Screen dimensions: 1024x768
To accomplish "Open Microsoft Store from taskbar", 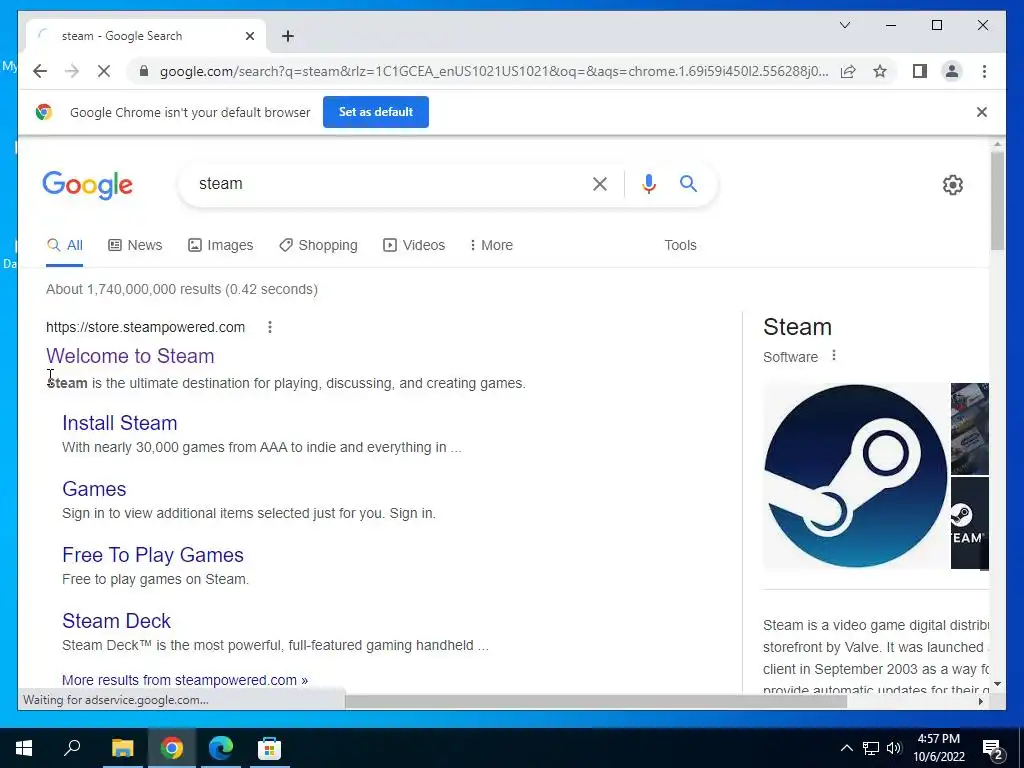I will click(269, 748).
